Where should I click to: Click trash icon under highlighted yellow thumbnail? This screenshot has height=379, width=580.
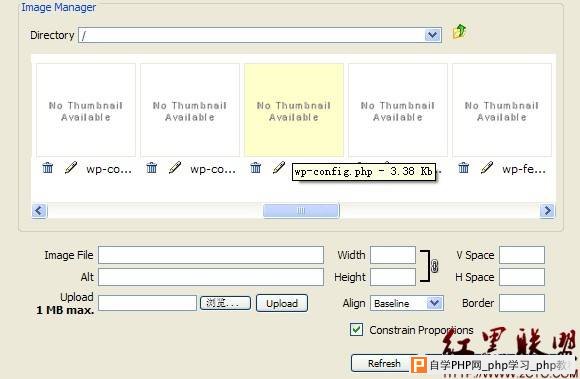pyautogui.click(x=255, y=168)
